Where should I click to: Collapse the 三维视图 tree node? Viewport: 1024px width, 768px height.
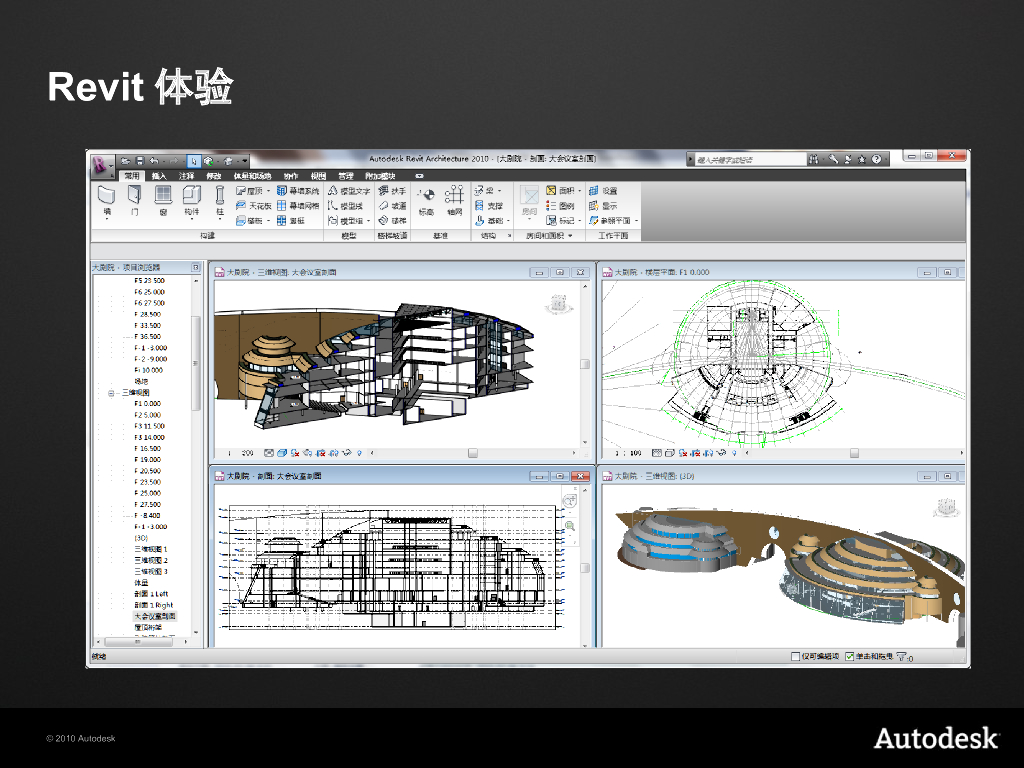point(112,393)
